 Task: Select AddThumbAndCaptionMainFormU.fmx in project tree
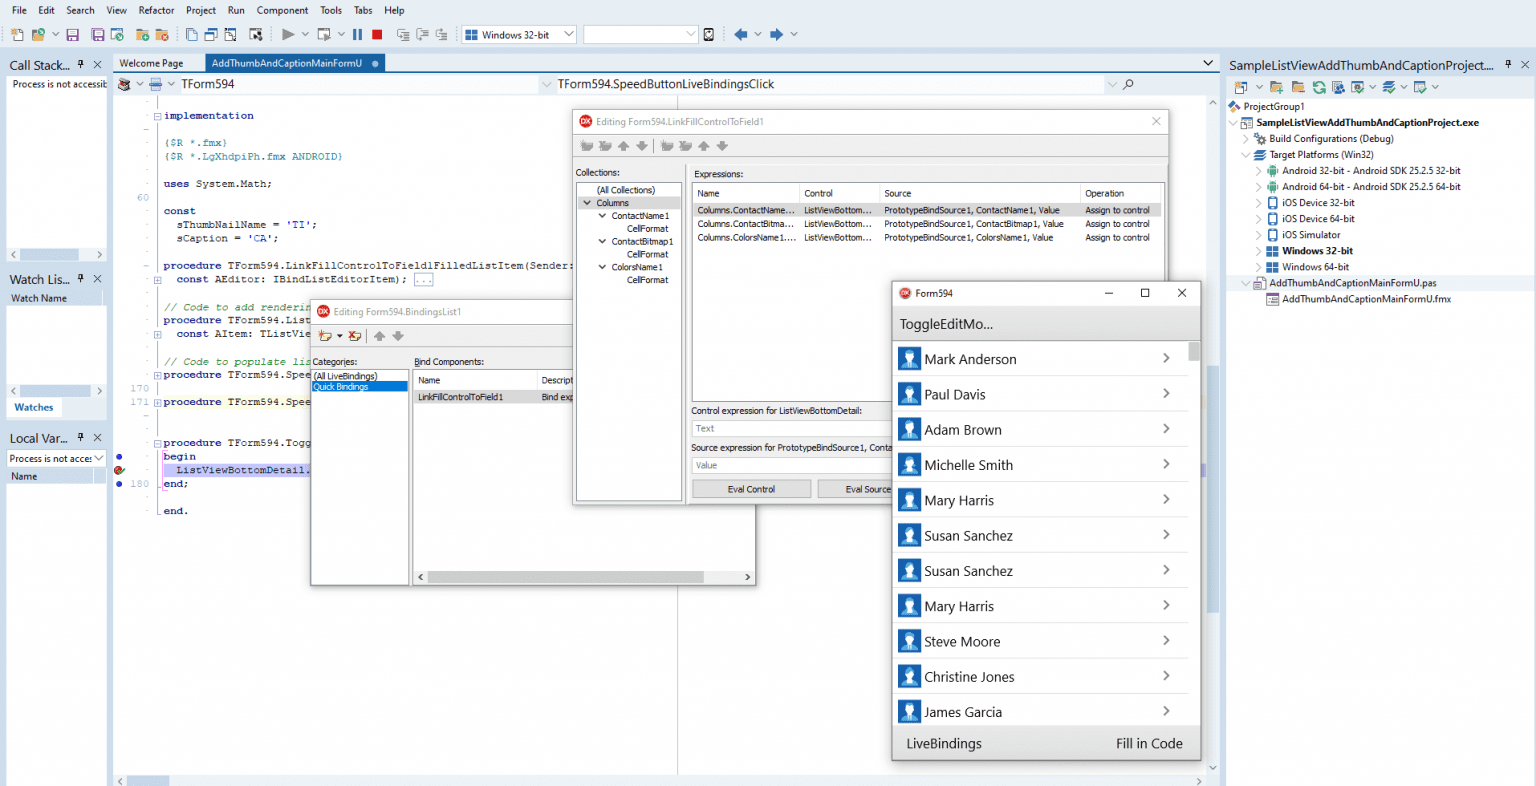(1366, 299)
